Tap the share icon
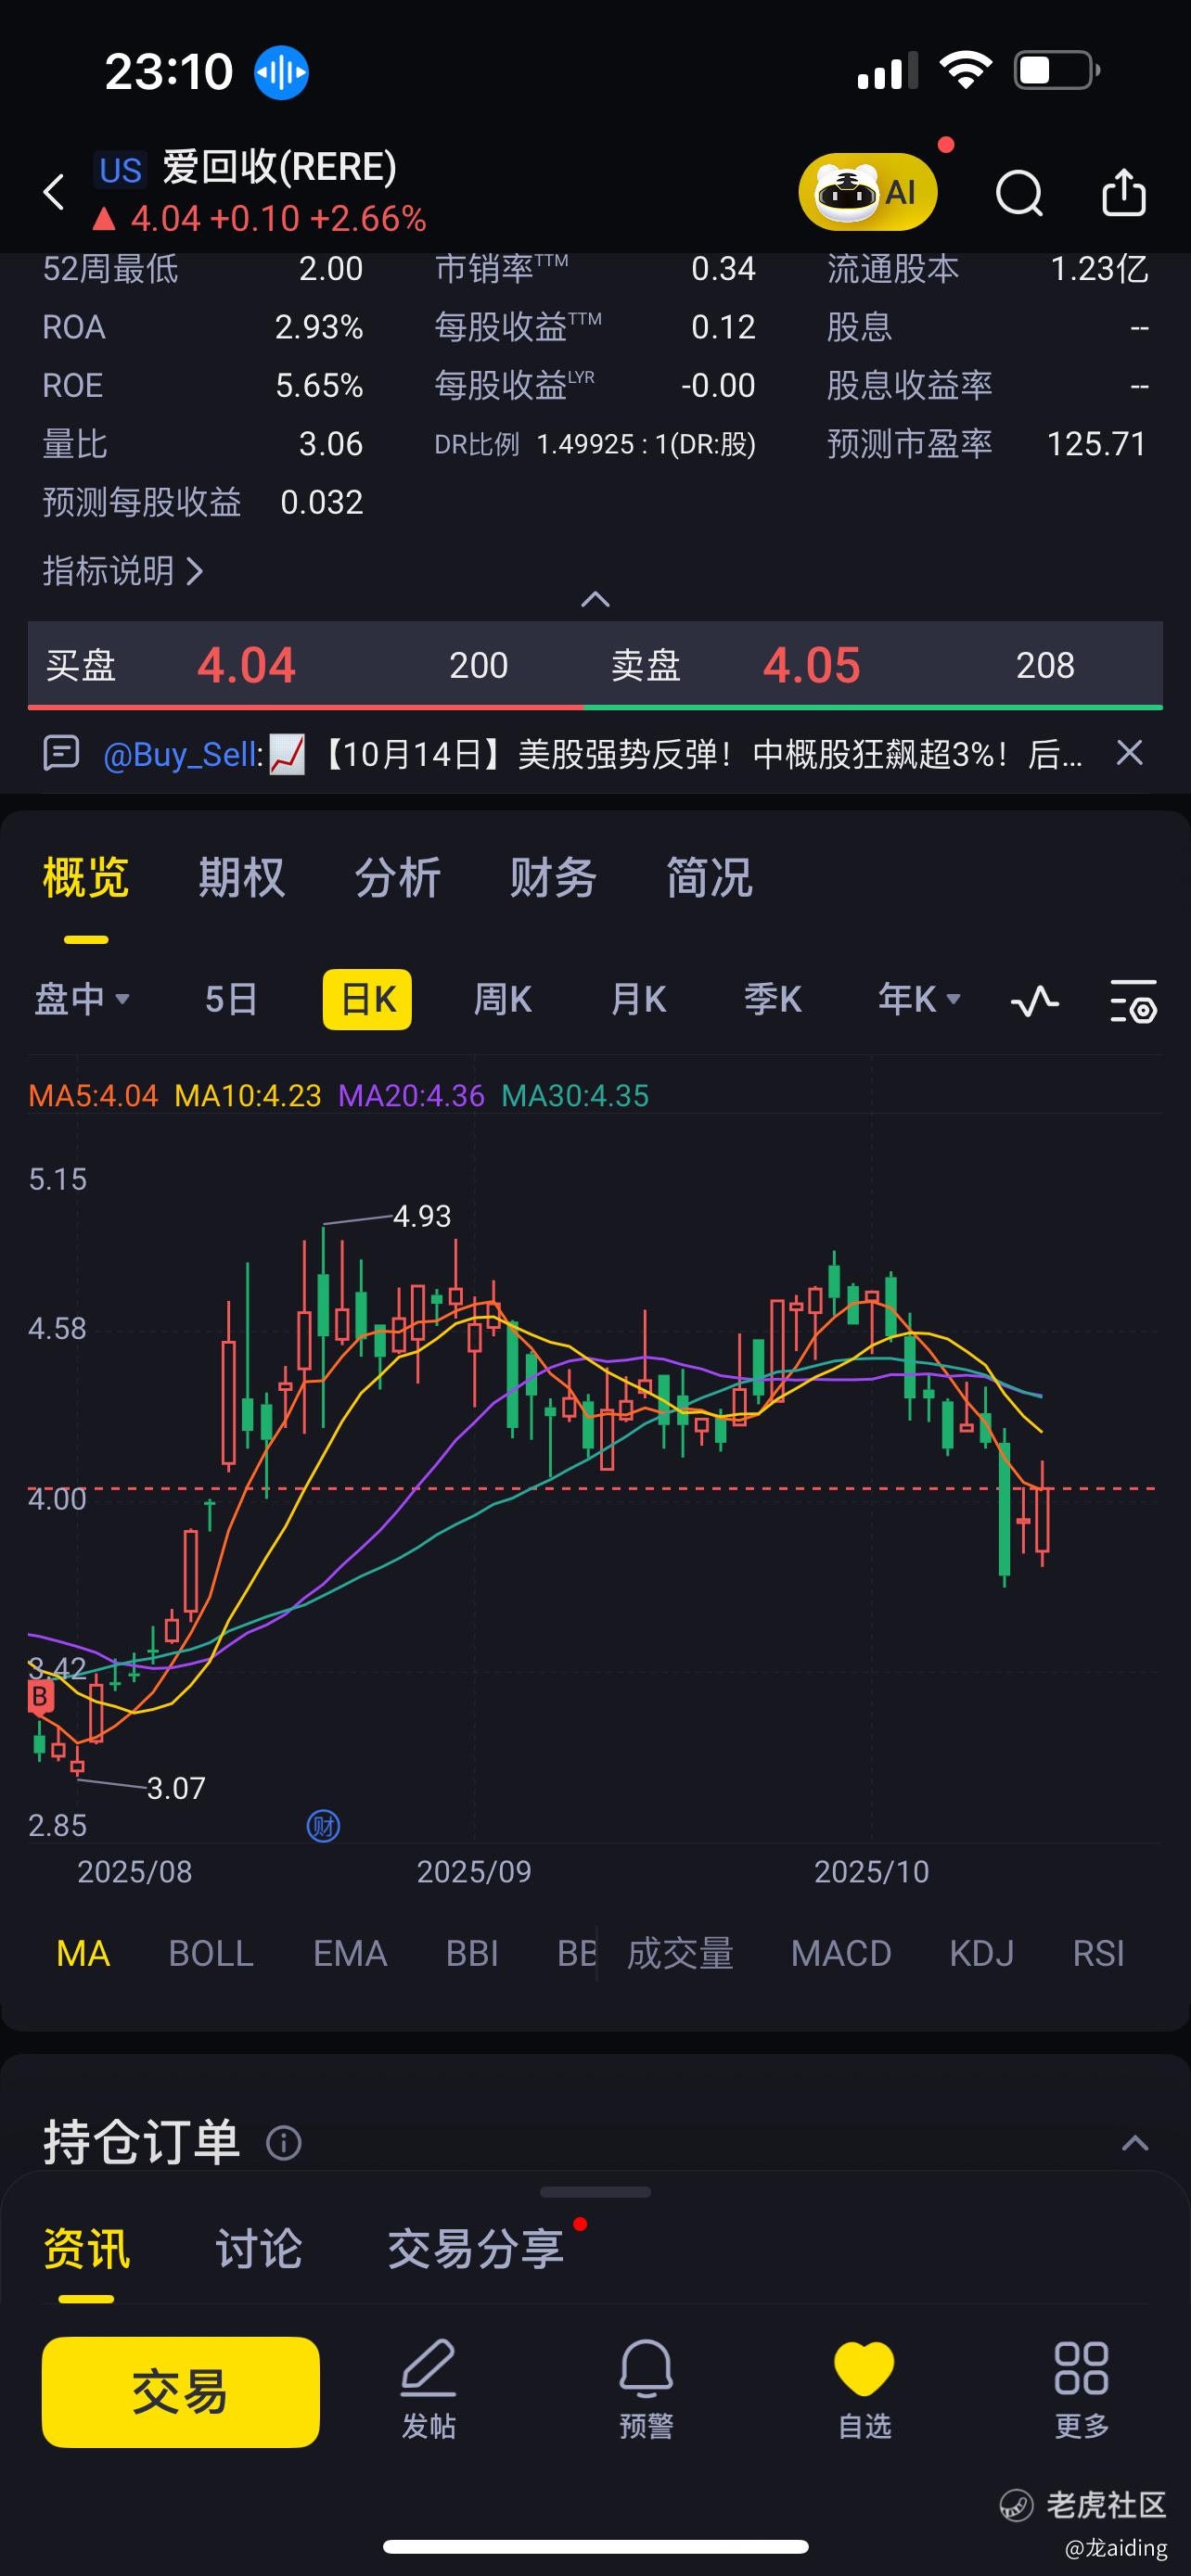Viewport: 1191px width, 2576px height. click(1123, 192)
